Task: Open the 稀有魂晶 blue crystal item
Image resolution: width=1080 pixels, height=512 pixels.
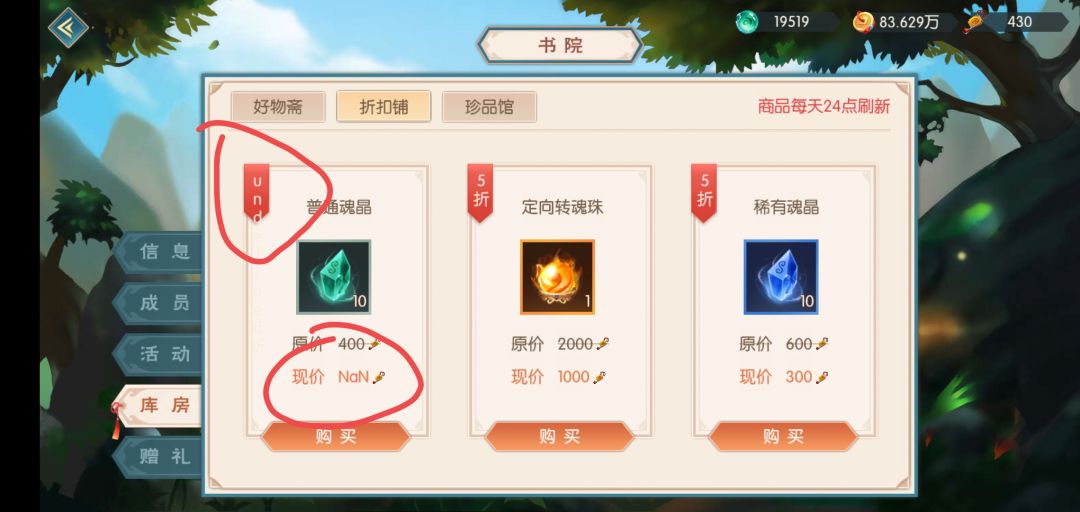Action: pos(781,277)
